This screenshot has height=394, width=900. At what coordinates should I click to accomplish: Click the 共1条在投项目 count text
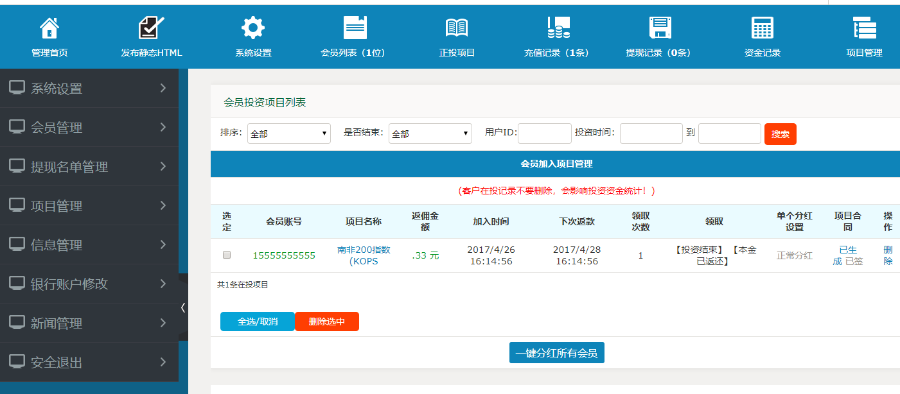(242, 284)
